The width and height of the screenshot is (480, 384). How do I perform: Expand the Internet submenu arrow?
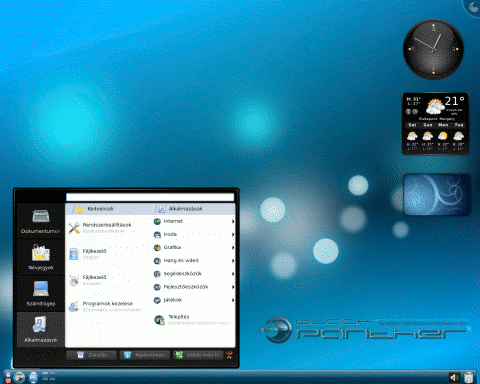click(x=233, y=221)
